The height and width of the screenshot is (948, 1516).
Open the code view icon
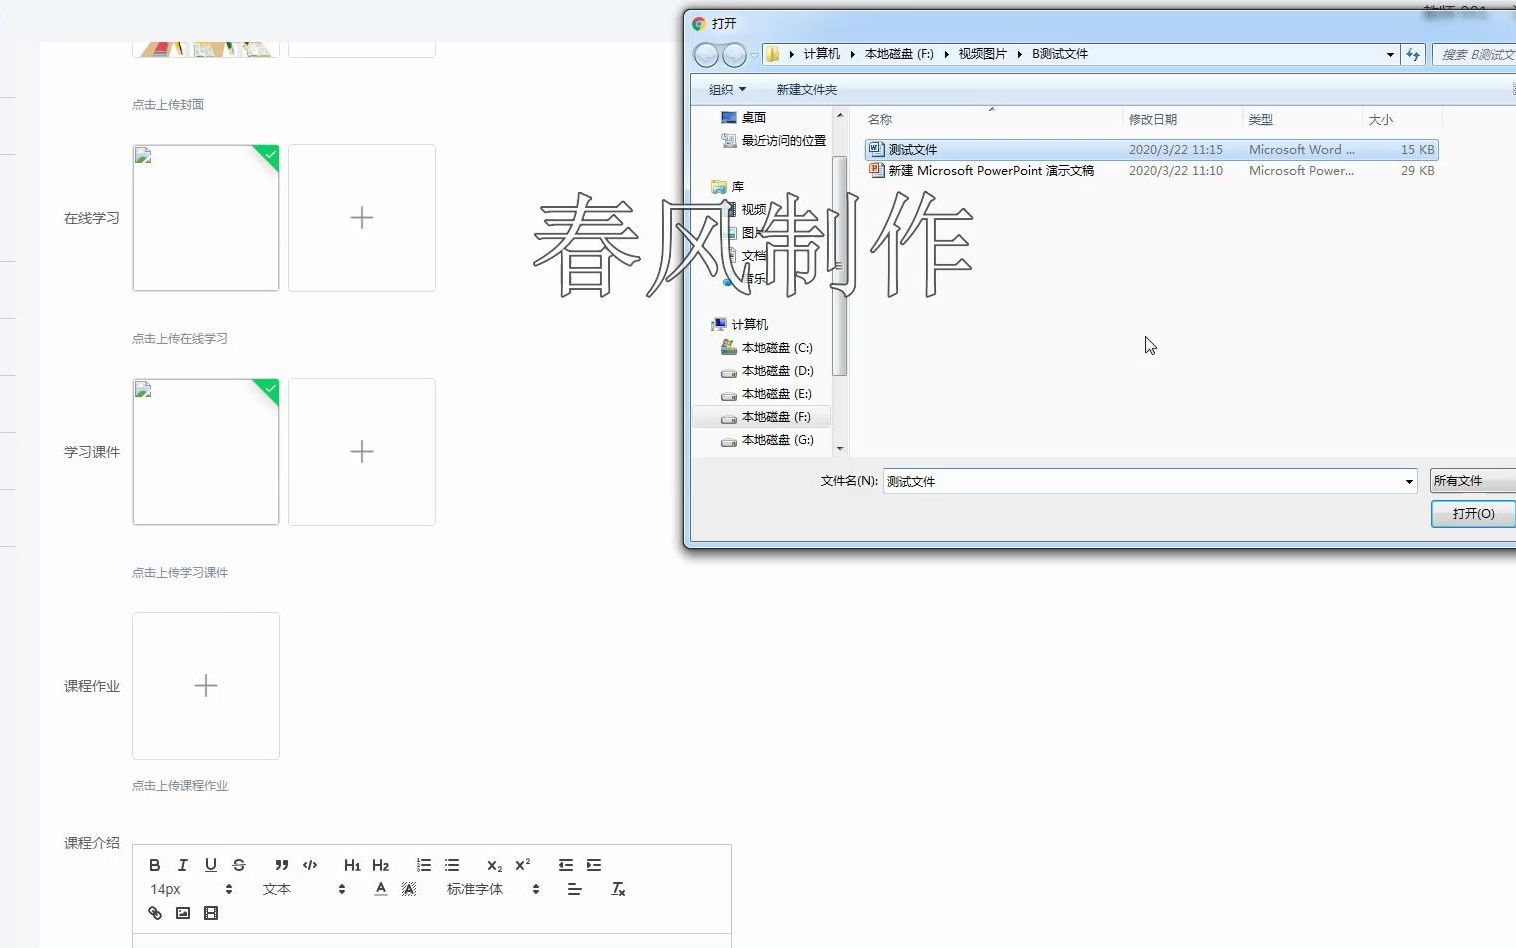tap(310, 864)
